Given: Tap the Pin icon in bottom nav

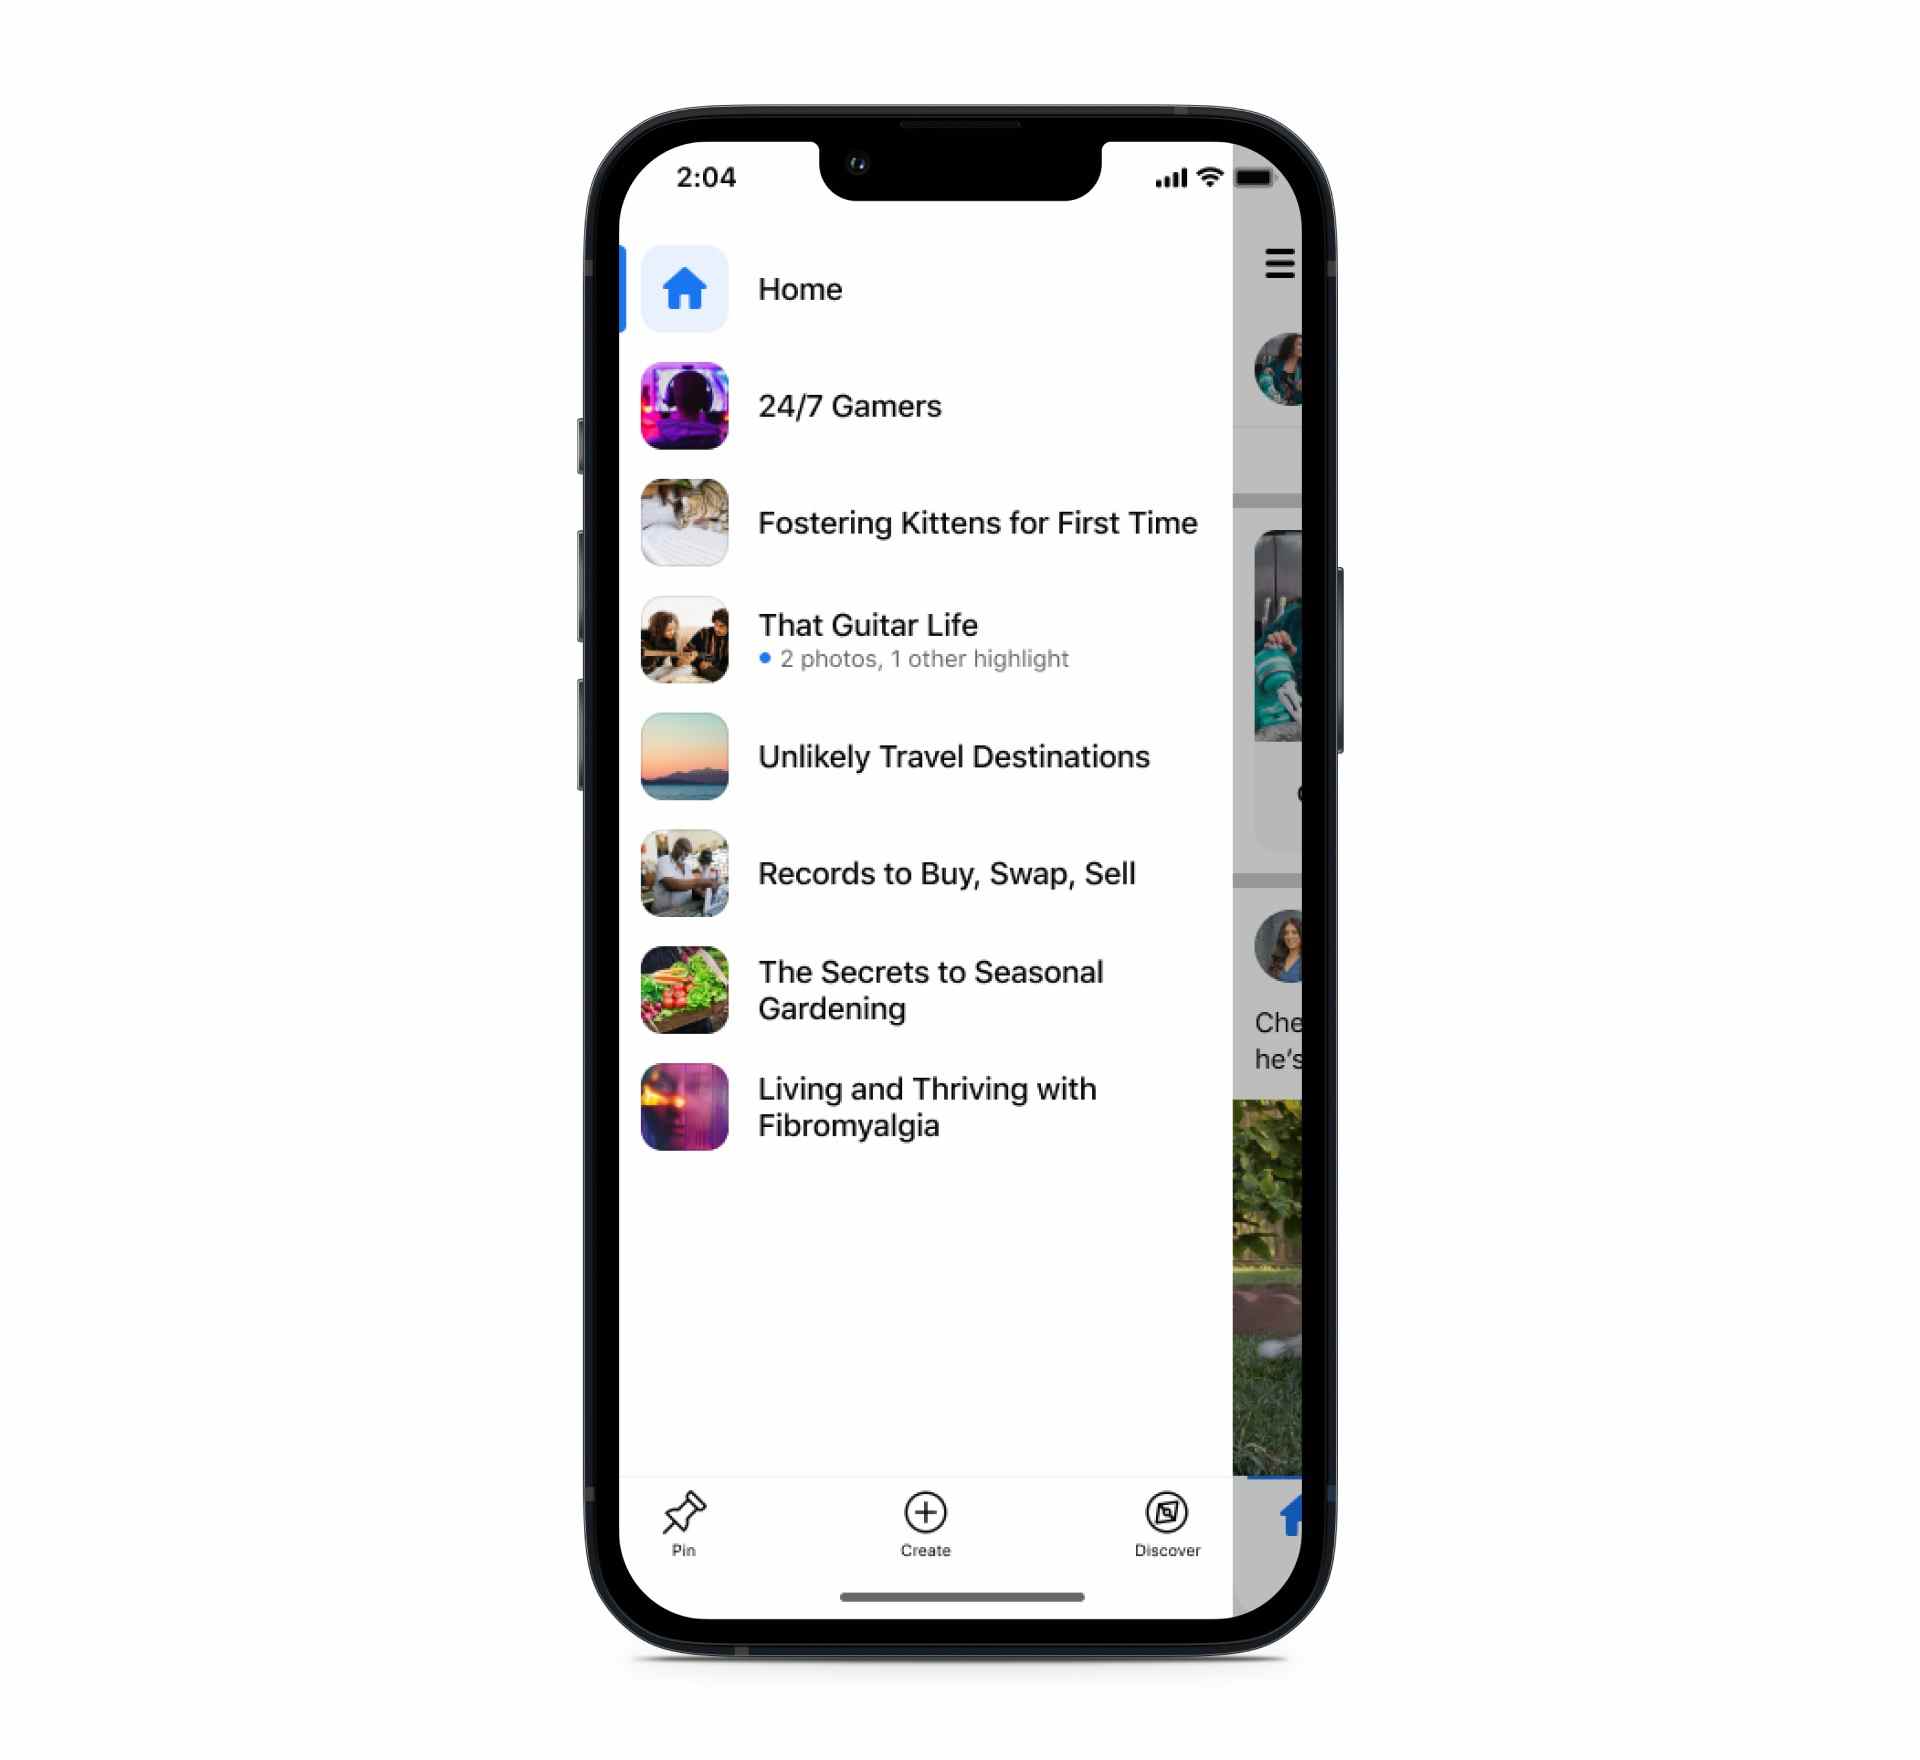Looking at the screenshot, I should (684, 1512).
